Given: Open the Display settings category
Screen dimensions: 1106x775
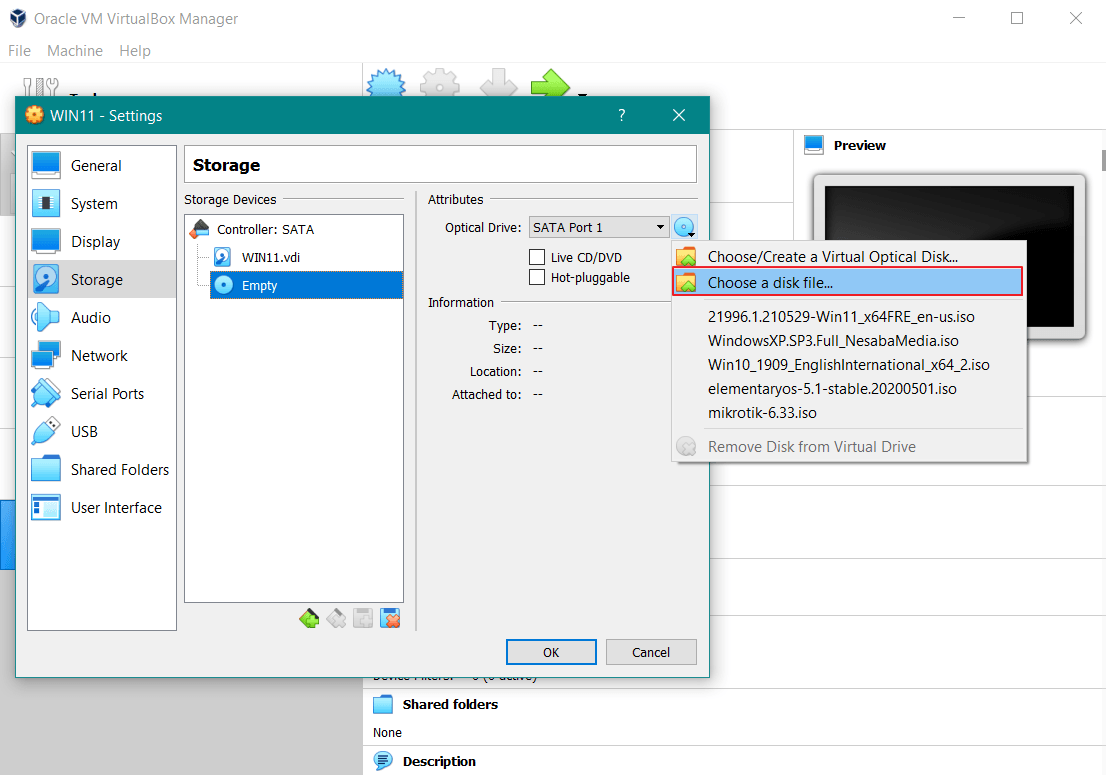Looking at the screenshot, I should pyautogui.click(x=95, y=242).
